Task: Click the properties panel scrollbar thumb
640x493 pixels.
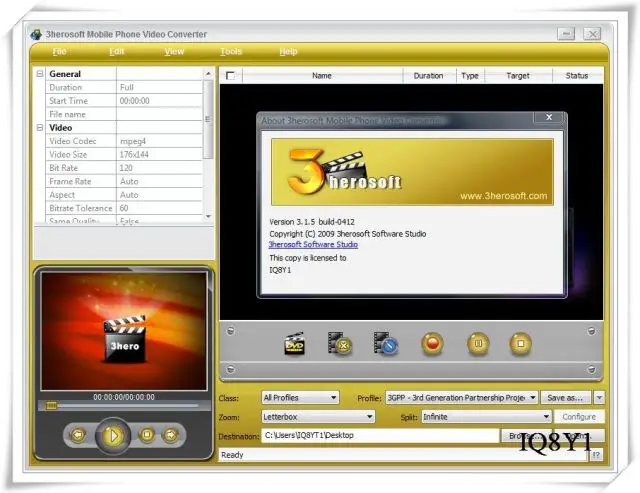Action: click(x=208, y=119)
